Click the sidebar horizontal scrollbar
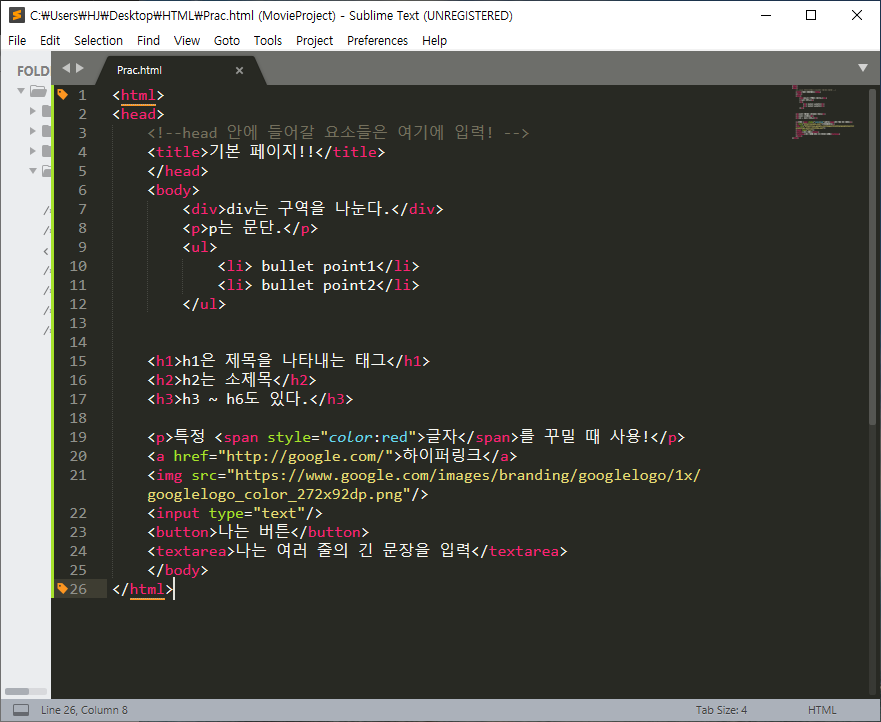Viewport: 881px width, 722px height. [x=17, y=691]
